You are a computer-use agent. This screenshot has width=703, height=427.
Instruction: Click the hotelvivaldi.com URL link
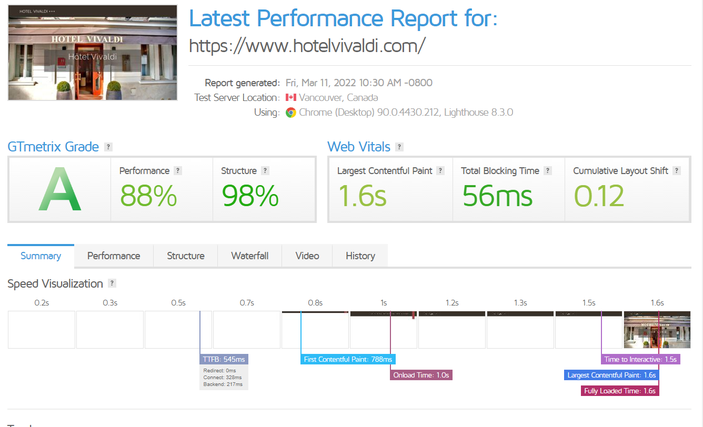pos(307,46)
